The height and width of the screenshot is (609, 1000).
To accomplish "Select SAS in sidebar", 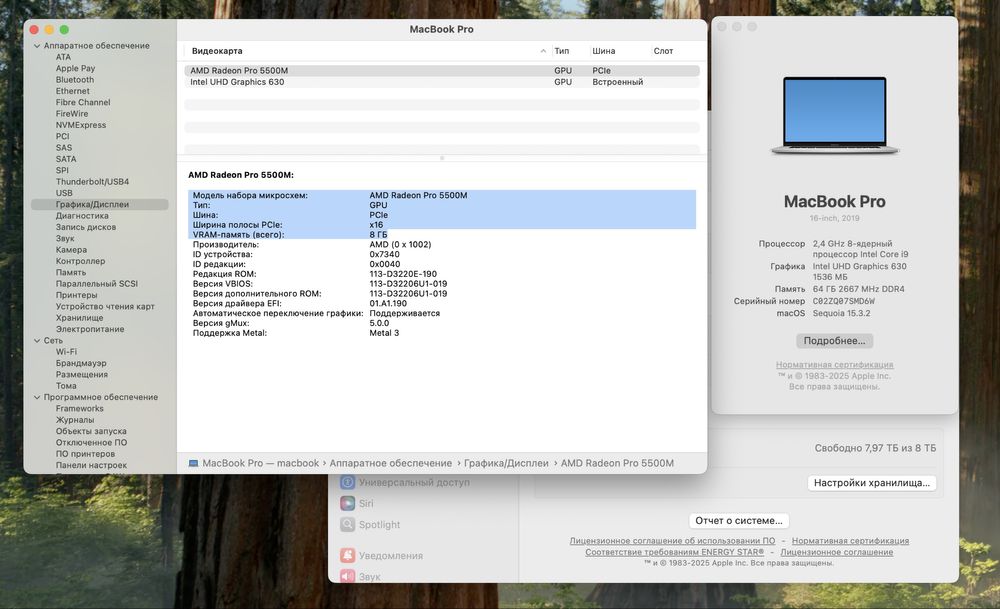I will tap(64, 148).
